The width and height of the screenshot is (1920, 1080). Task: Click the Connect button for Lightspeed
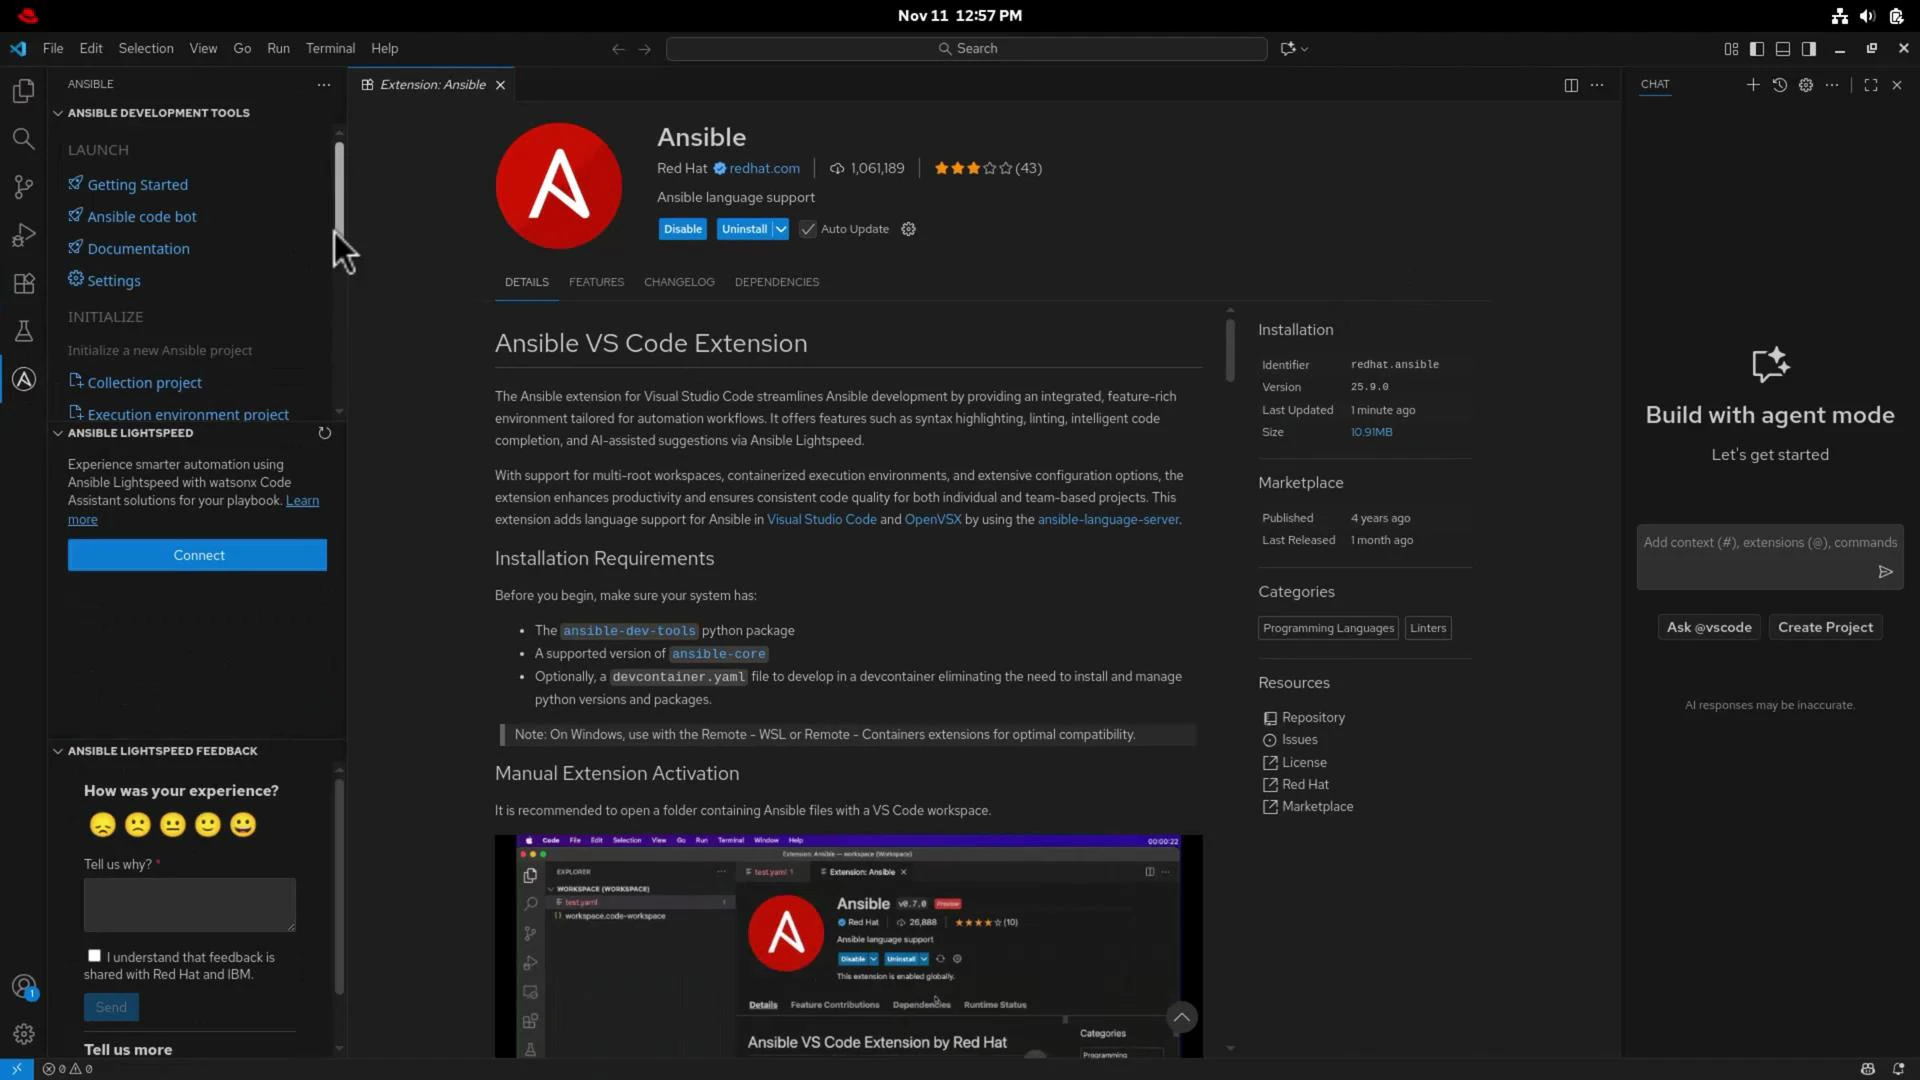[197, 555]
